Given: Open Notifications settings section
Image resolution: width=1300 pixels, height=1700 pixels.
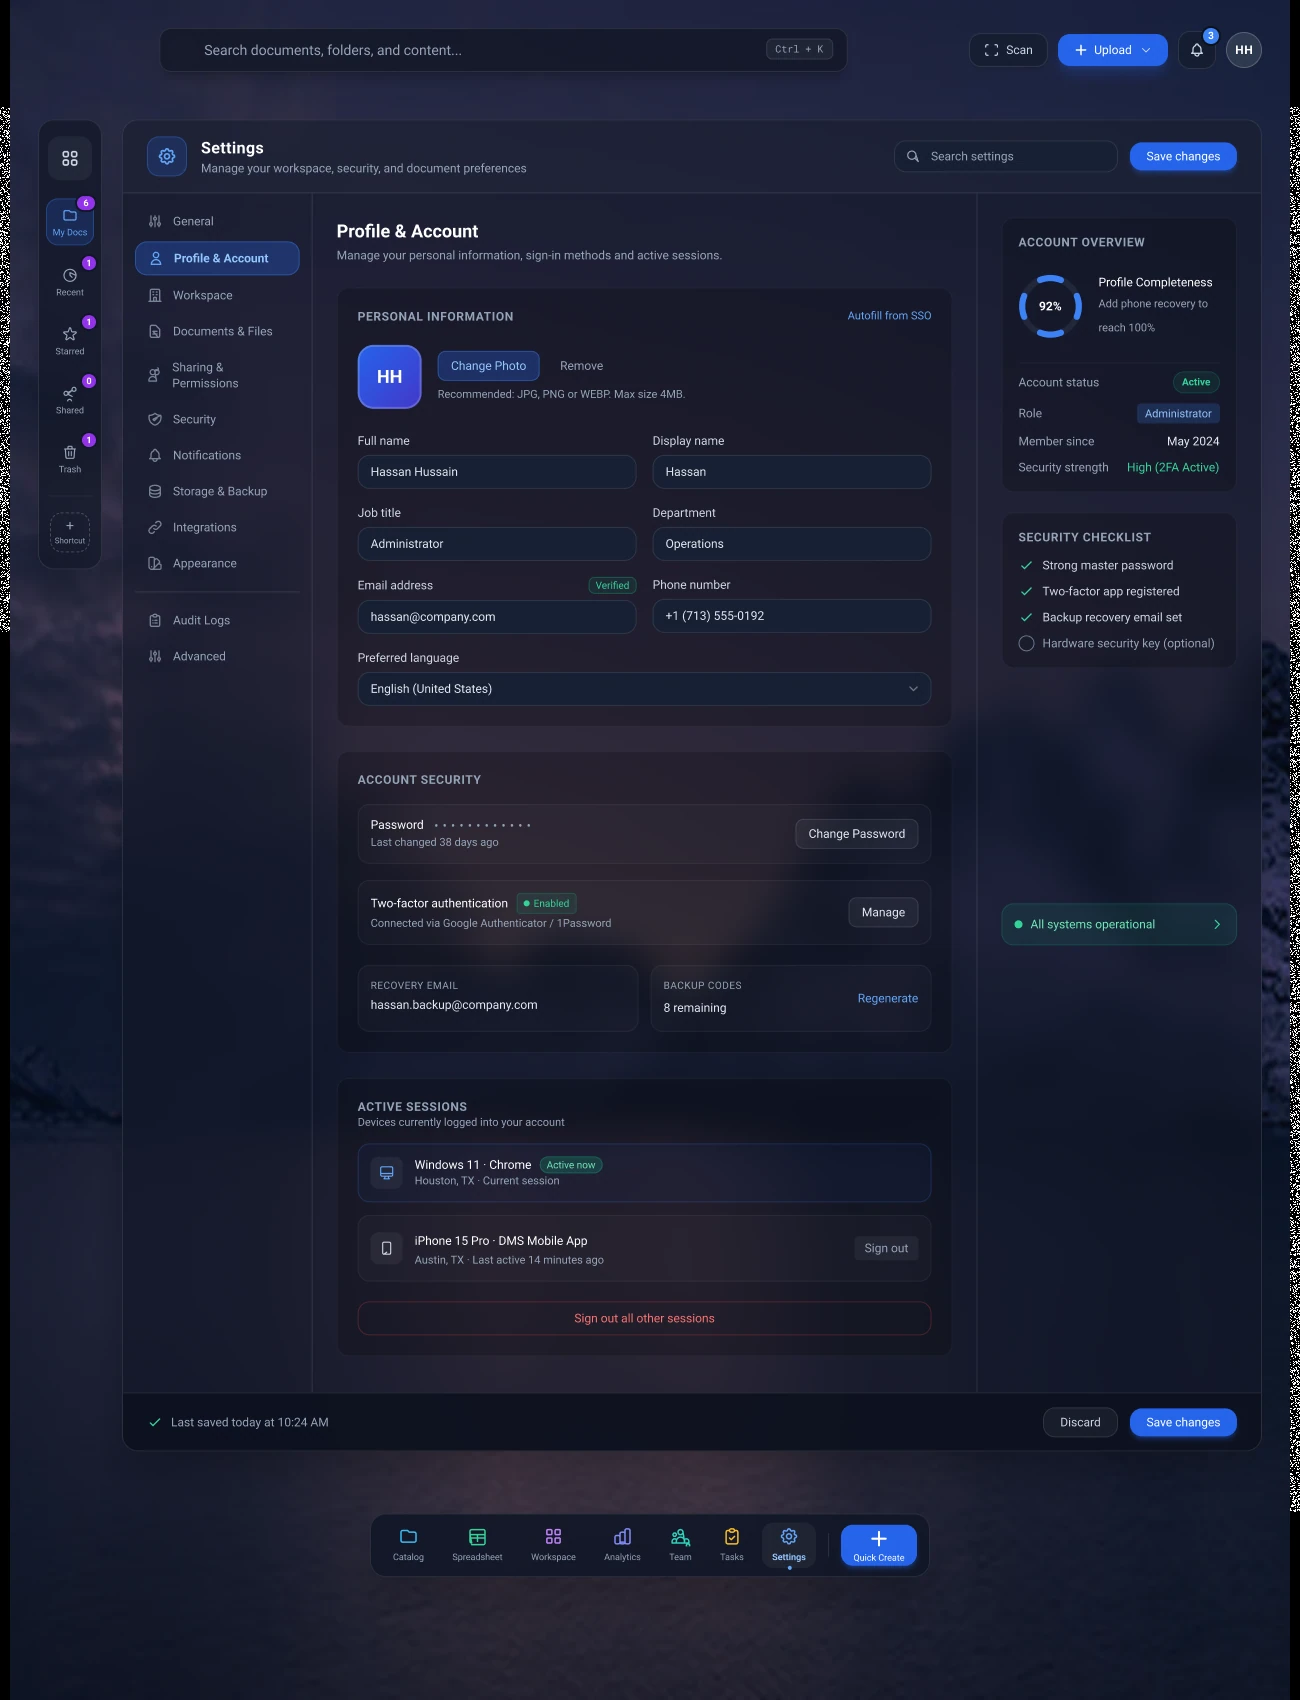Looking at the screenshot, I should click(217, 455).
